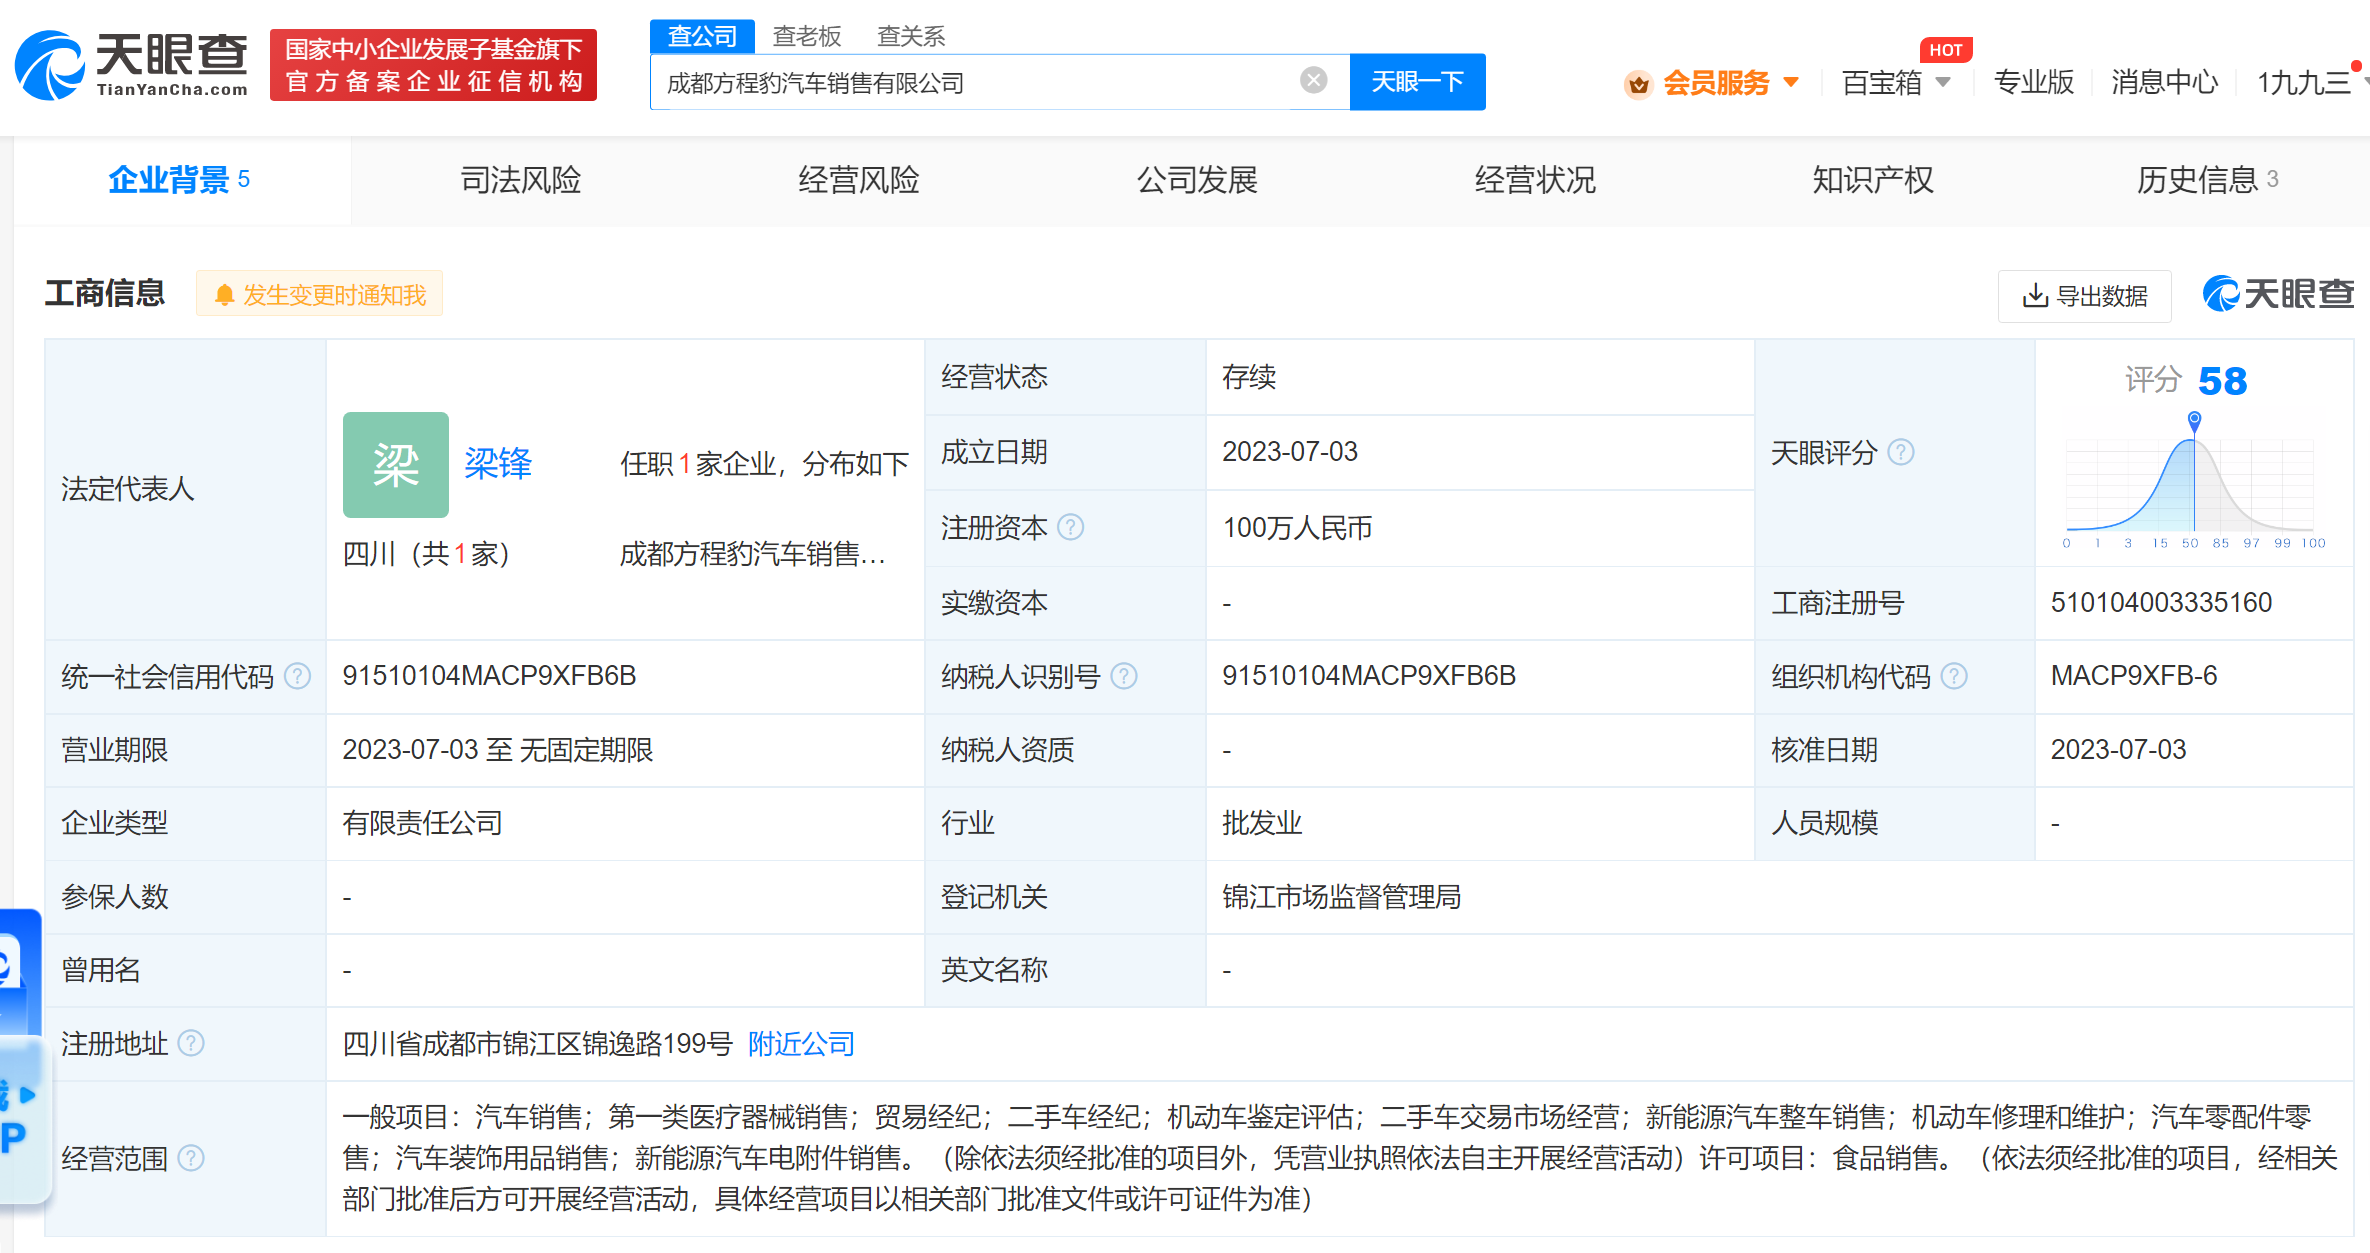Screen dimensions: 2370x1253
Task: Click the organization code MACP9XFB-6
Action: click(x=2134, y=676)
